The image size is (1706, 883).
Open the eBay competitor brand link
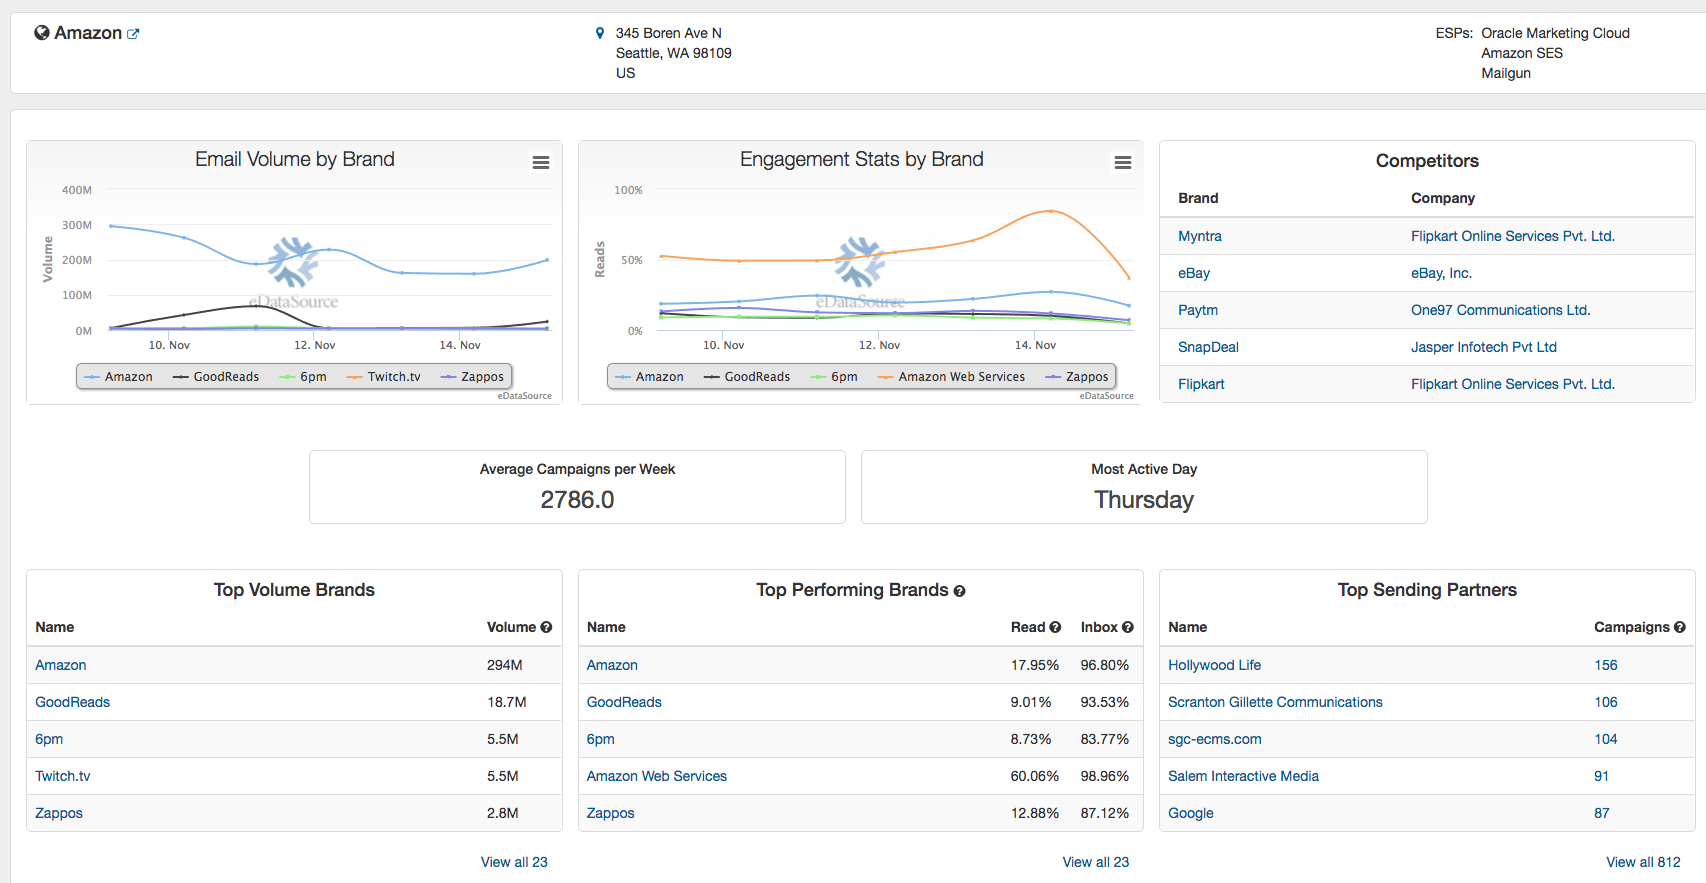(x=1194, y=273)
